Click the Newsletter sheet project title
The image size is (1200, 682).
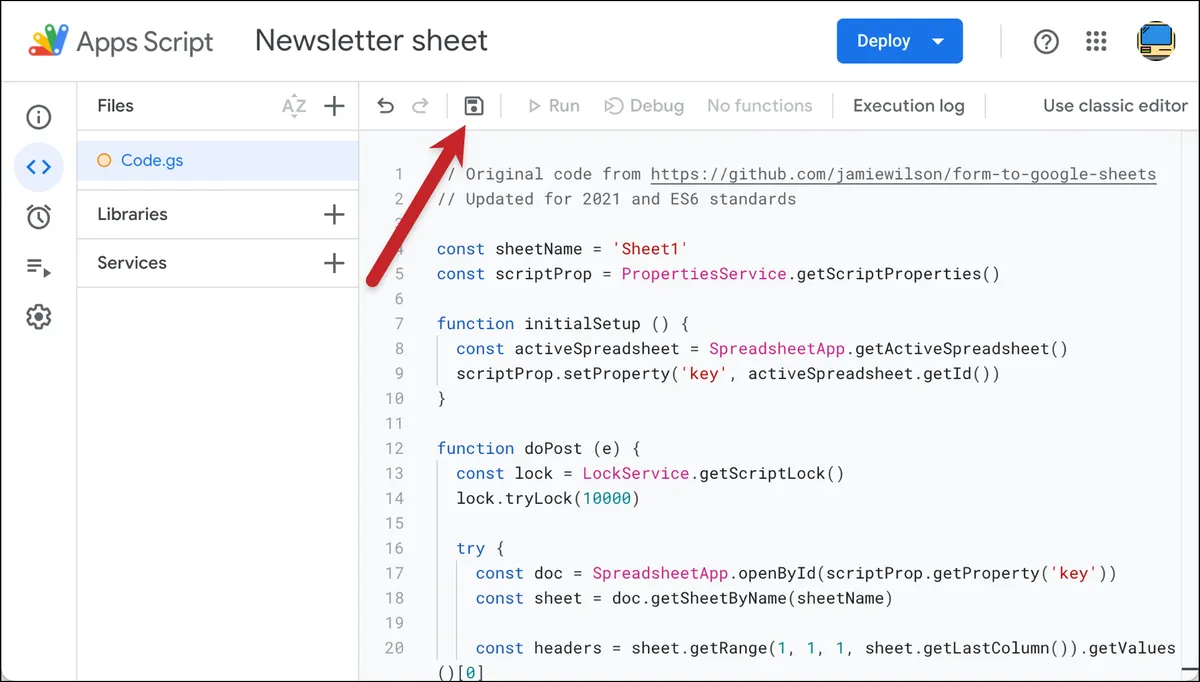tap(372, 41)
